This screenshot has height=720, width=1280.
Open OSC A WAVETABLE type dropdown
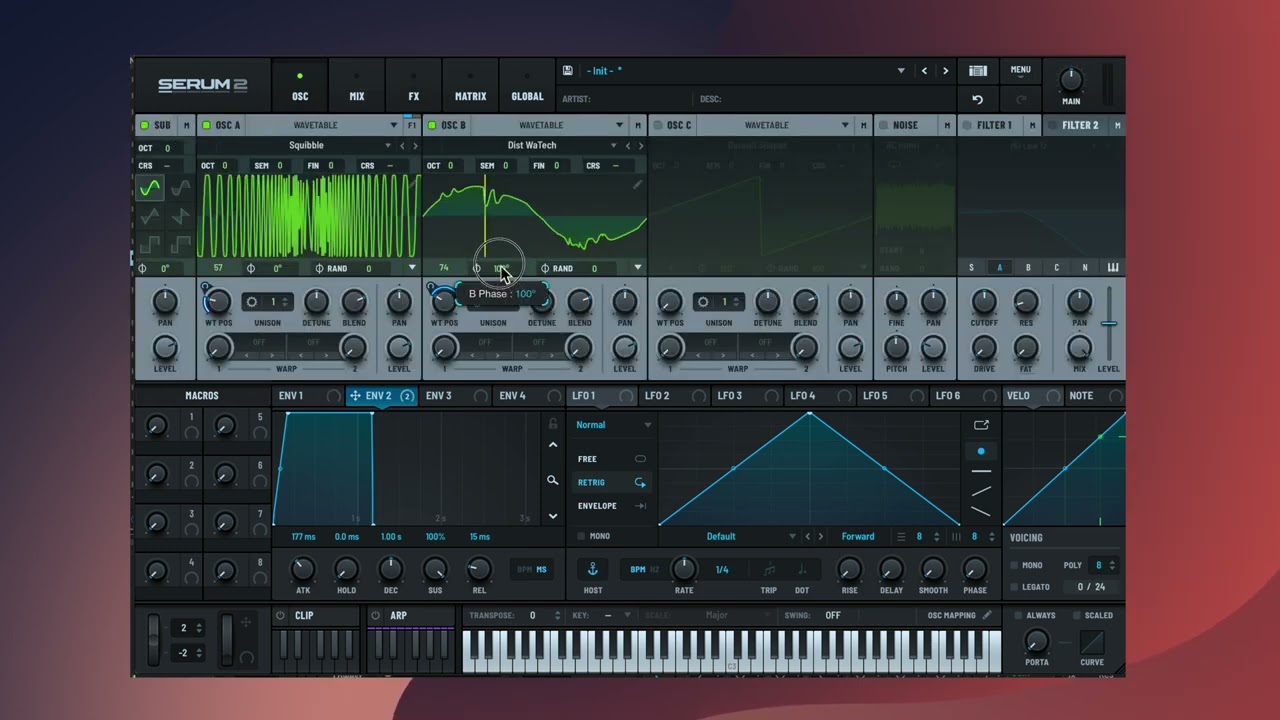click(394, 125)
